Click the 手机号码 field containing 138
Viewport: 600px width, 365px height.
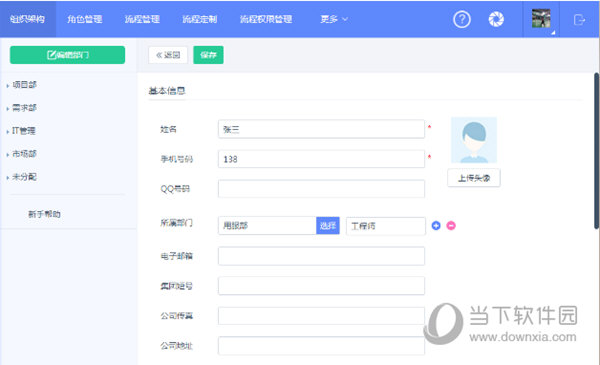[321, 159]
